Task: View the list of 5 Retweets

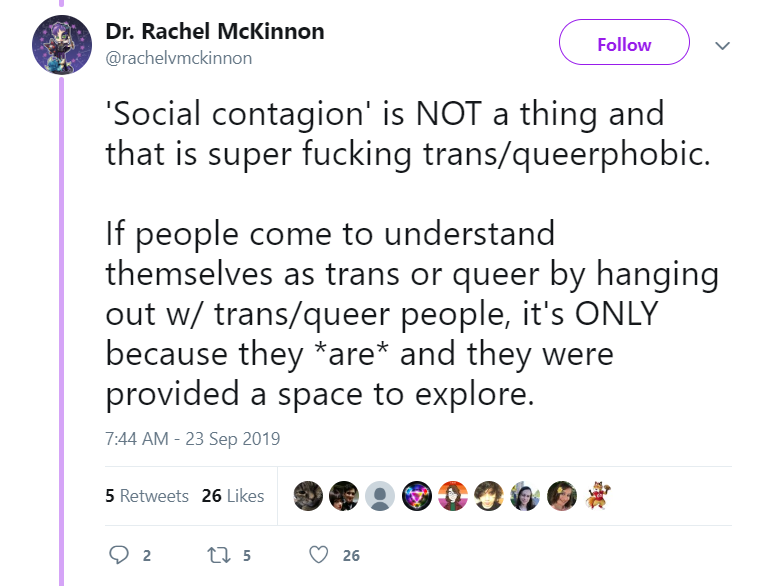Action: (147, 496)
